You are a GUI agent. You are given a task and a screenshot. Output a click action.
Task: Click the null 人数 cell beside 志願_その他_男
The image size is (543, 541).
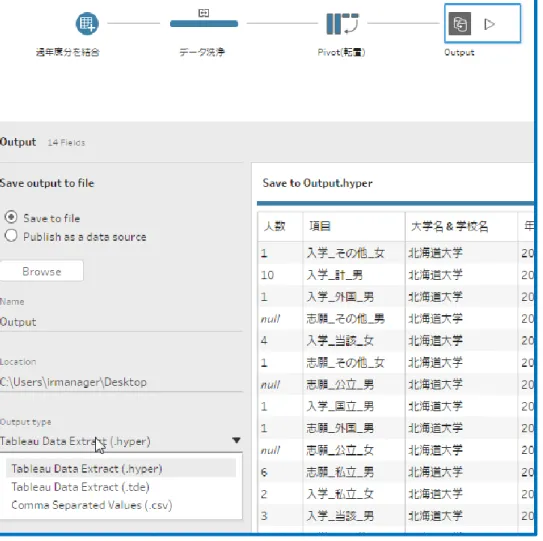pos(281,319)
